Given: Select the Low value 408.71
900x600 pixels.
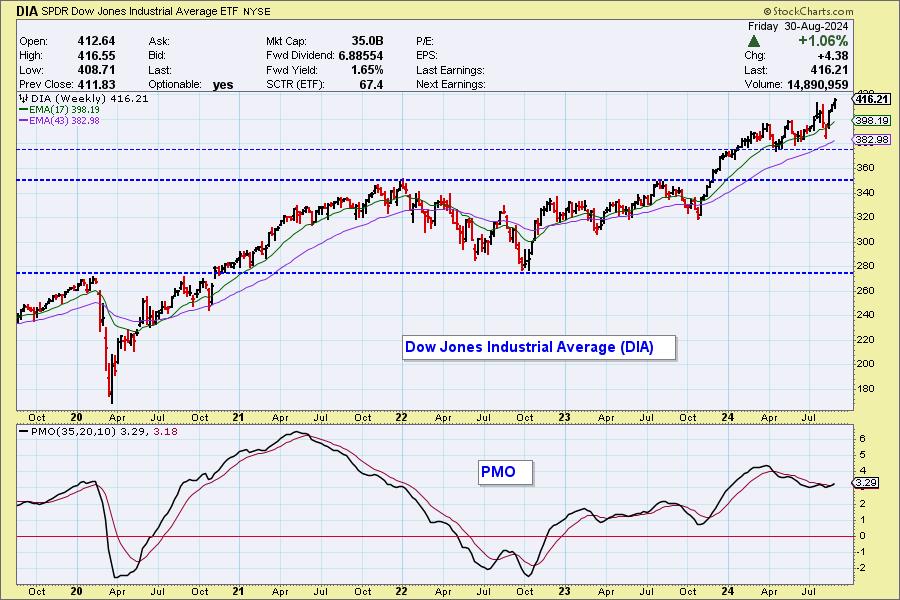Looking at the screenshot, I should 96,69.
